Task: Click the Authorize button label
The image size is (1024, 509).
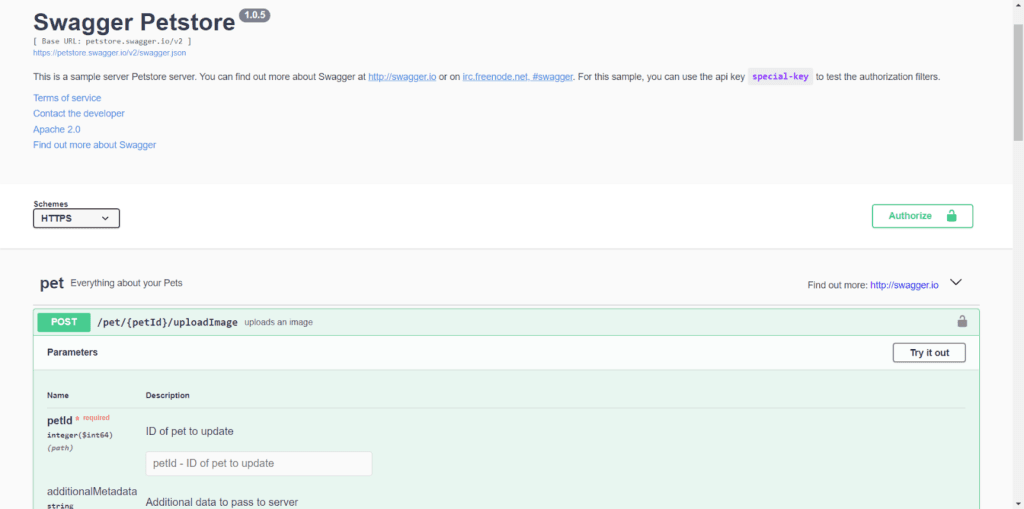Action: click(x=910, y=216)
